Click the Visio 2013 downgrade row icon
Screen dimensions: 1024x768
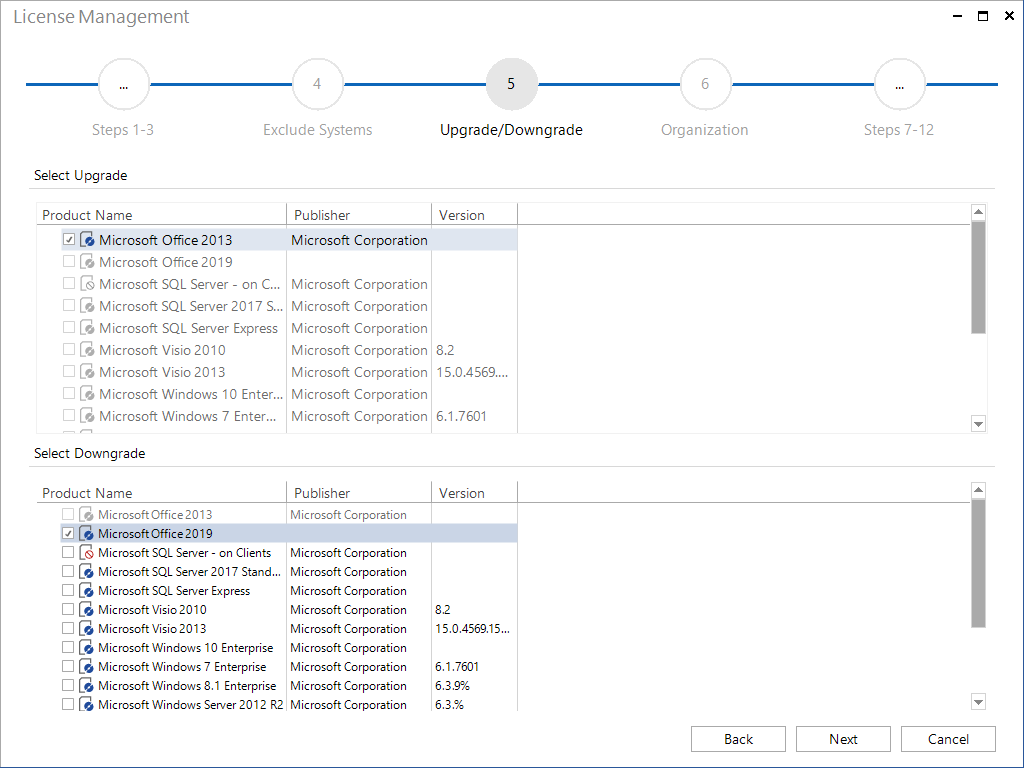click(86, 628)
